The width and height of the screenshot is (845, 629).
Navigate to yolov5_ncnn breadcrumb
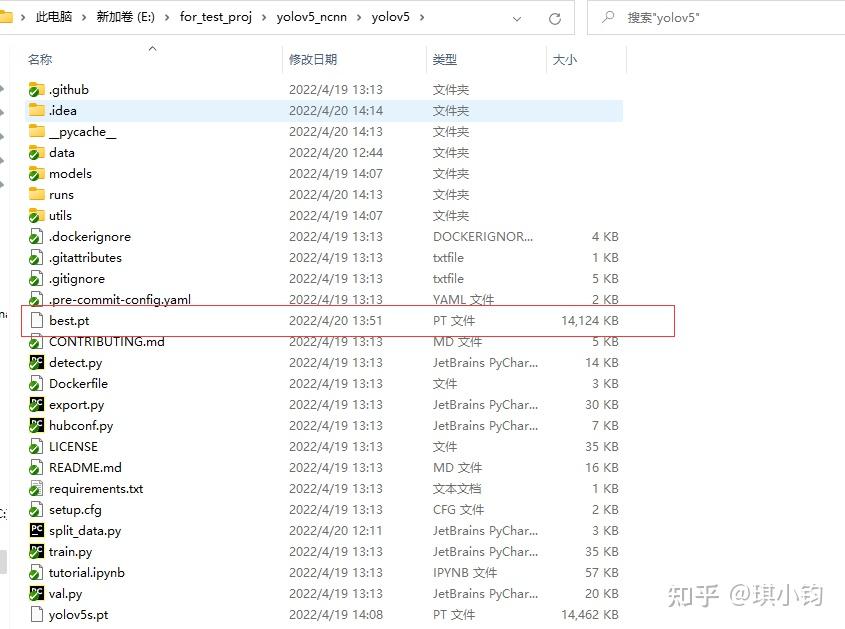[311, 17]
